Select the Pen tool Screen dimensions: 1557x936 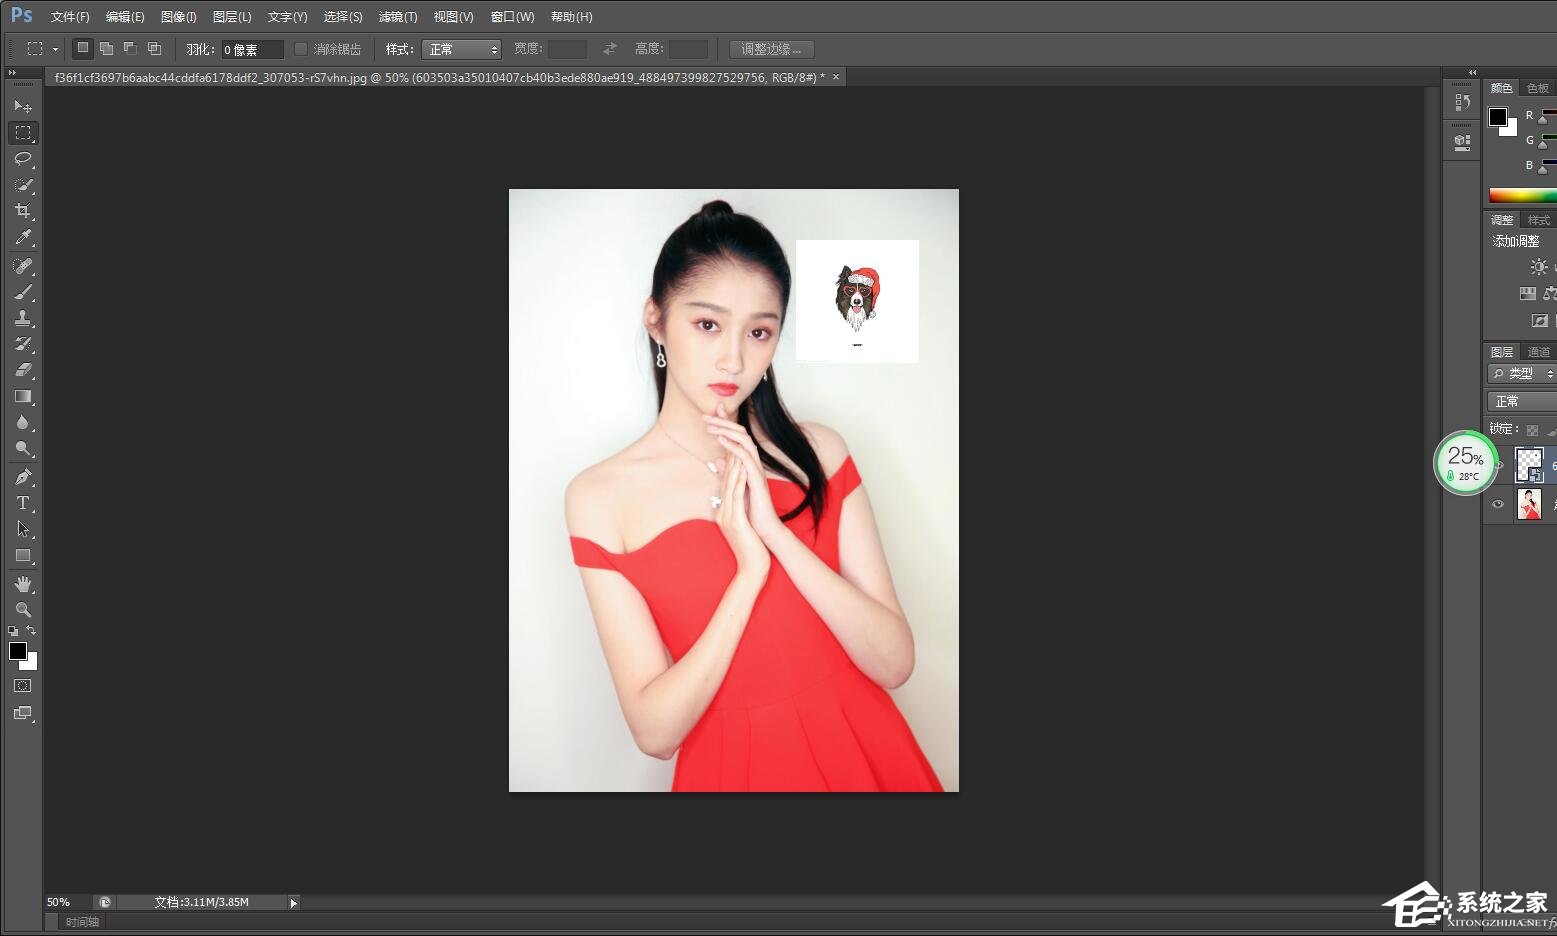pos(23,475)
